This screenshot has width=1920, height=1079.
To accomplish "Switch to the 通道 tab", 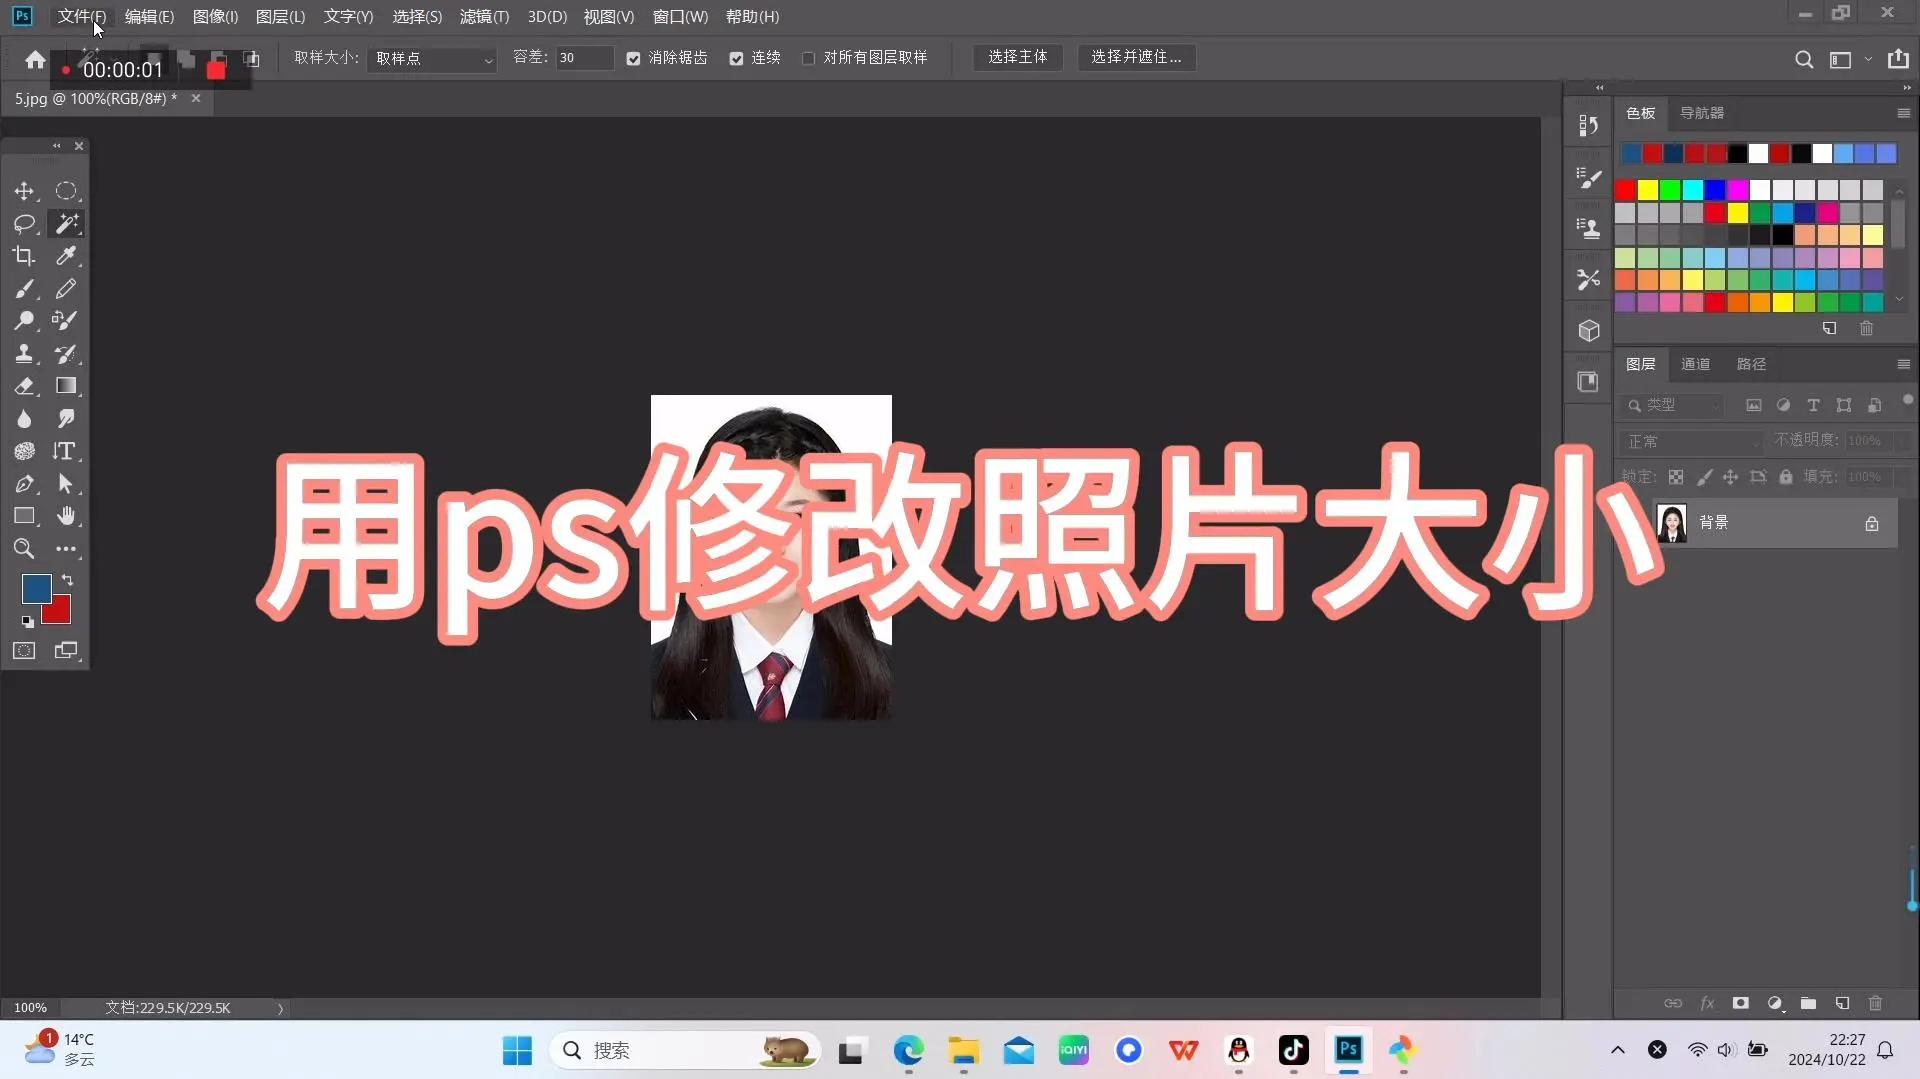I will point(1696,364).
